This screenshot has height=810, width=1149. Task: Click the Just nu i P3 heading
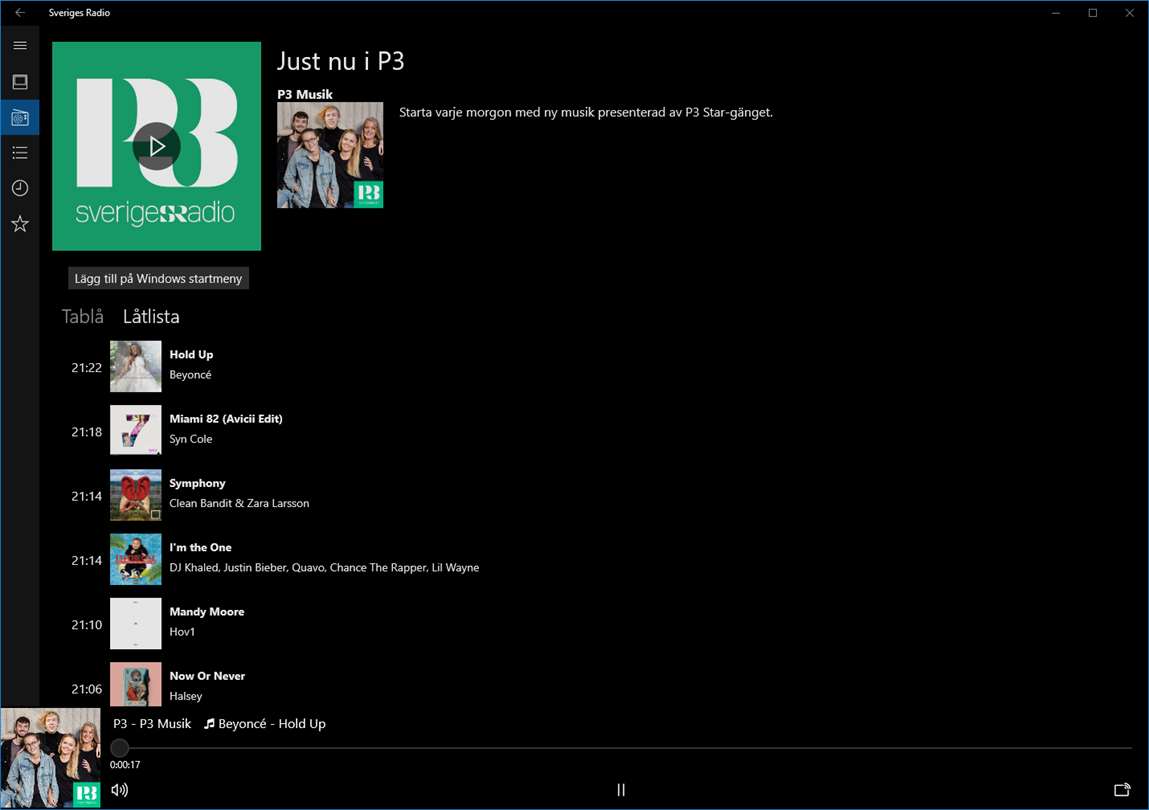341,61
